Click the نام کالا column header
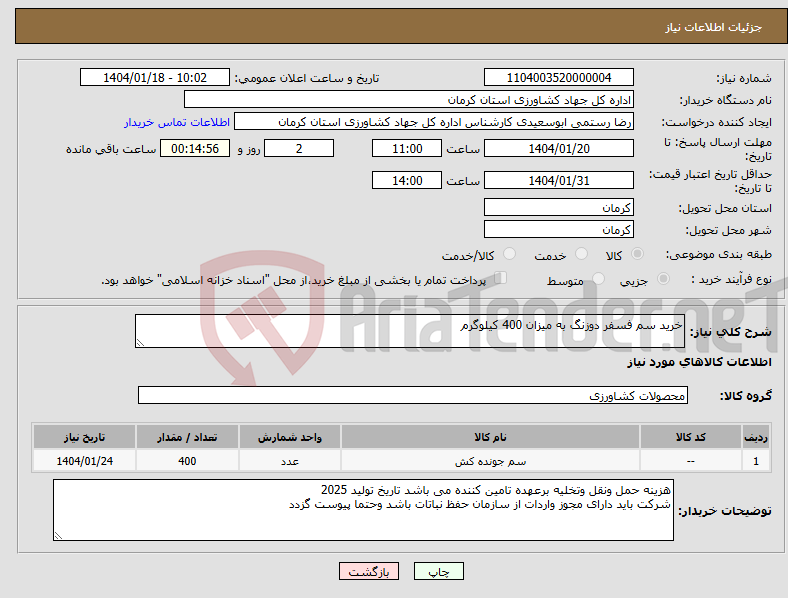 pos(490,437)
